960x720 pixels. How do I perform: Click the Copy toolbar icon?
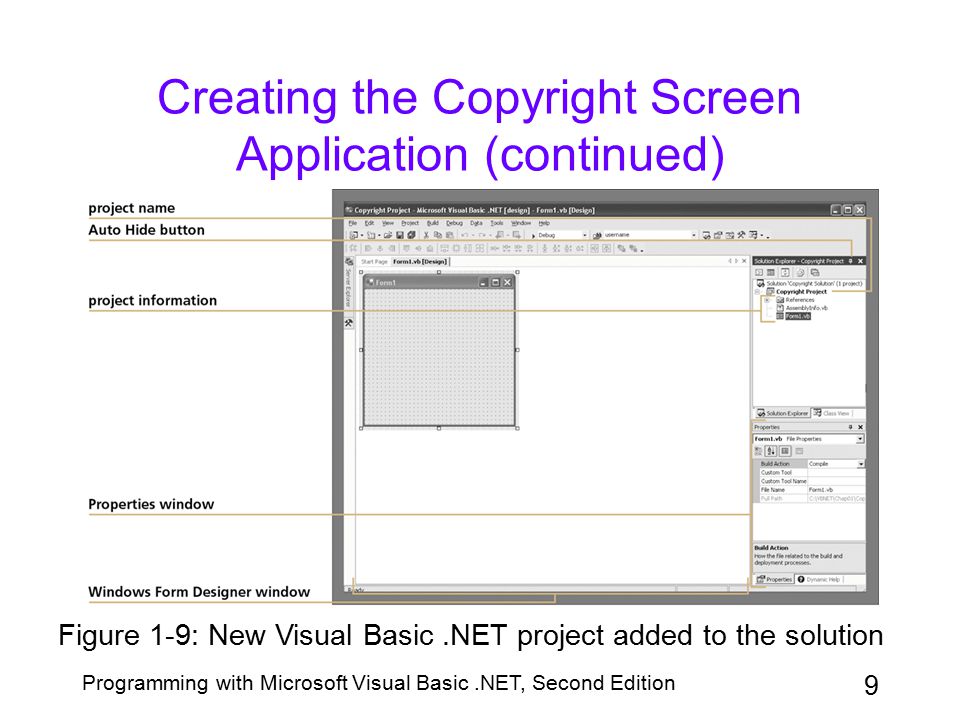tap(438, 235)
